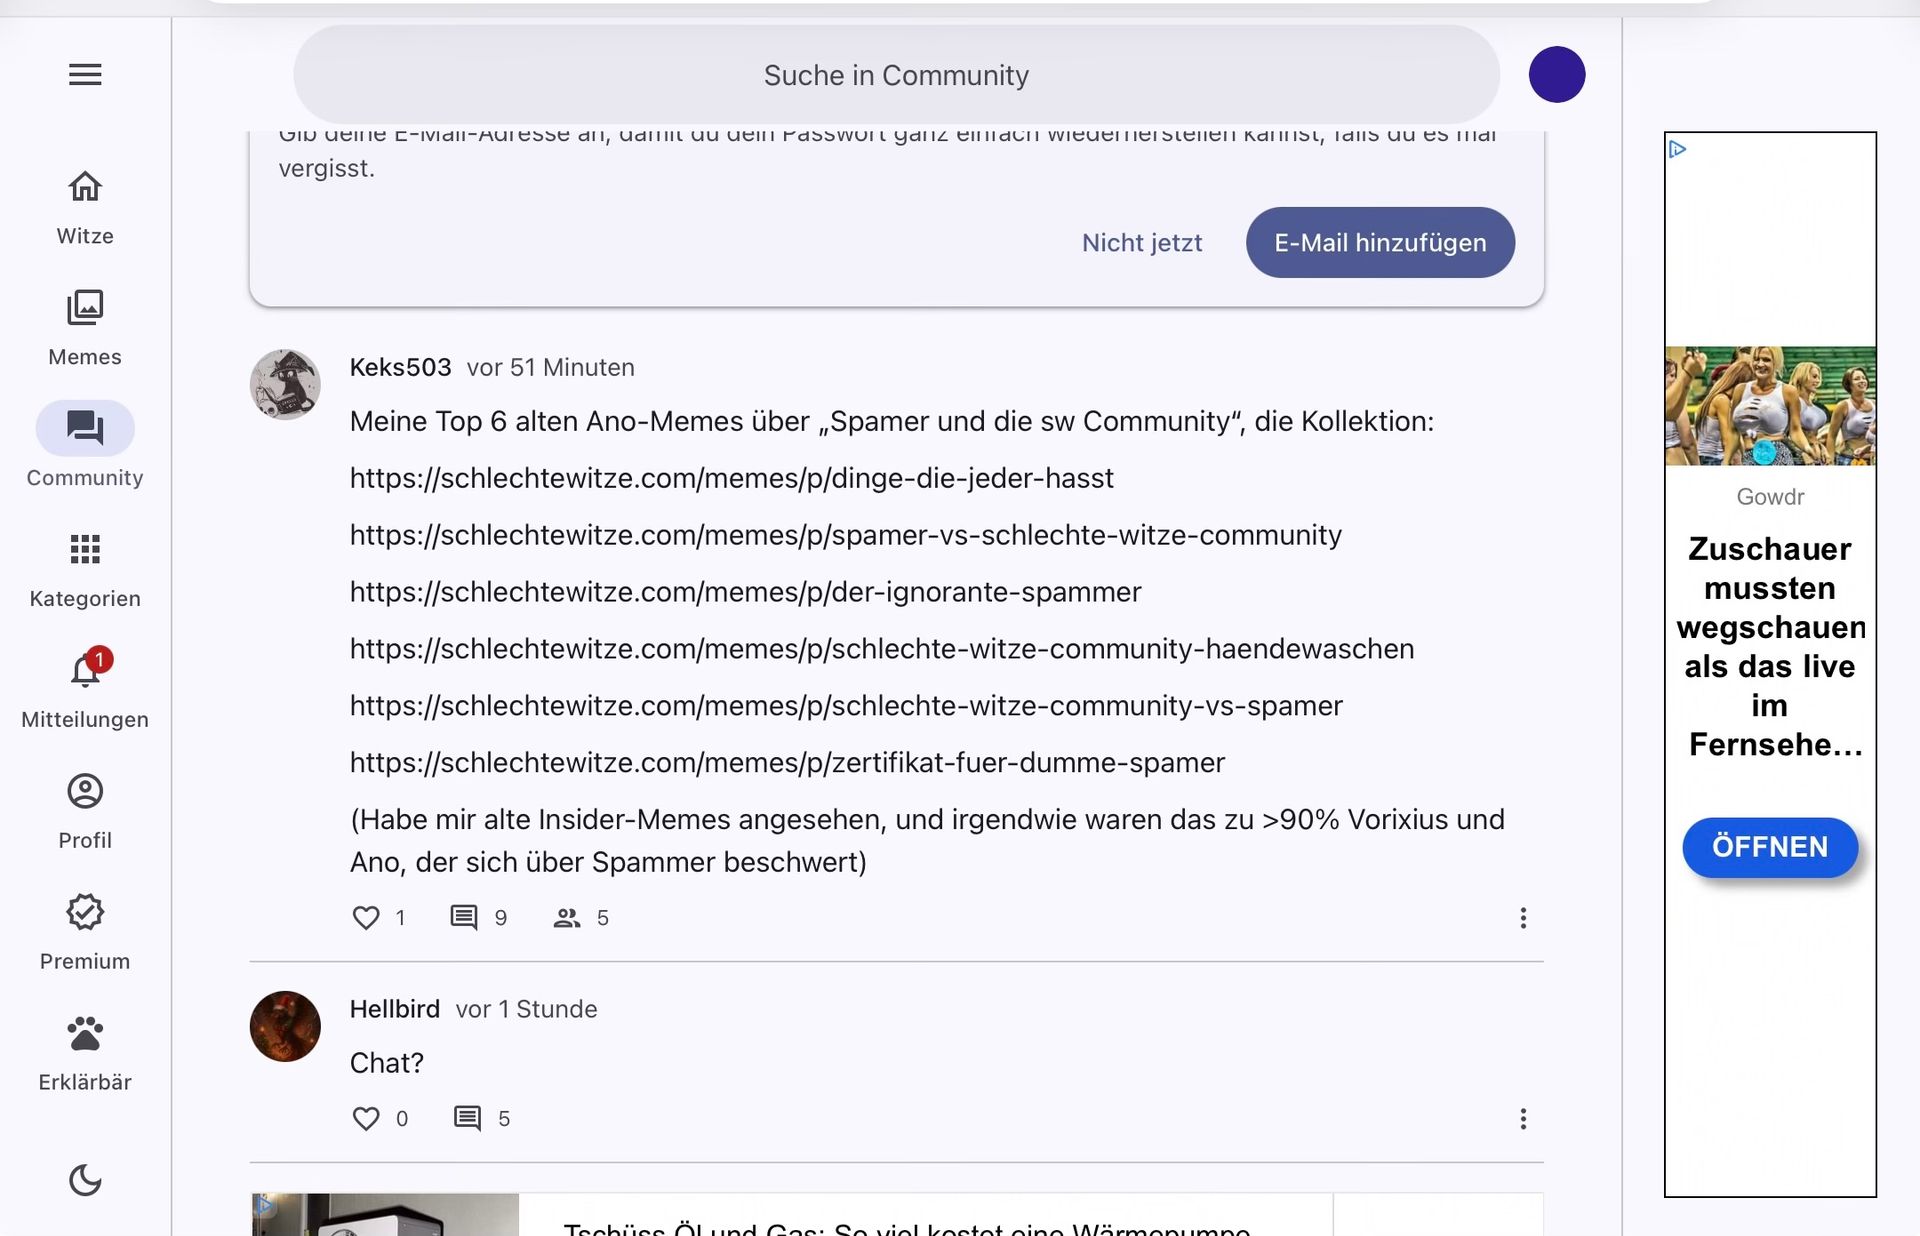Click the purple user avatar circle
1920x1236 pixels.
click(x=1557, y=75)
